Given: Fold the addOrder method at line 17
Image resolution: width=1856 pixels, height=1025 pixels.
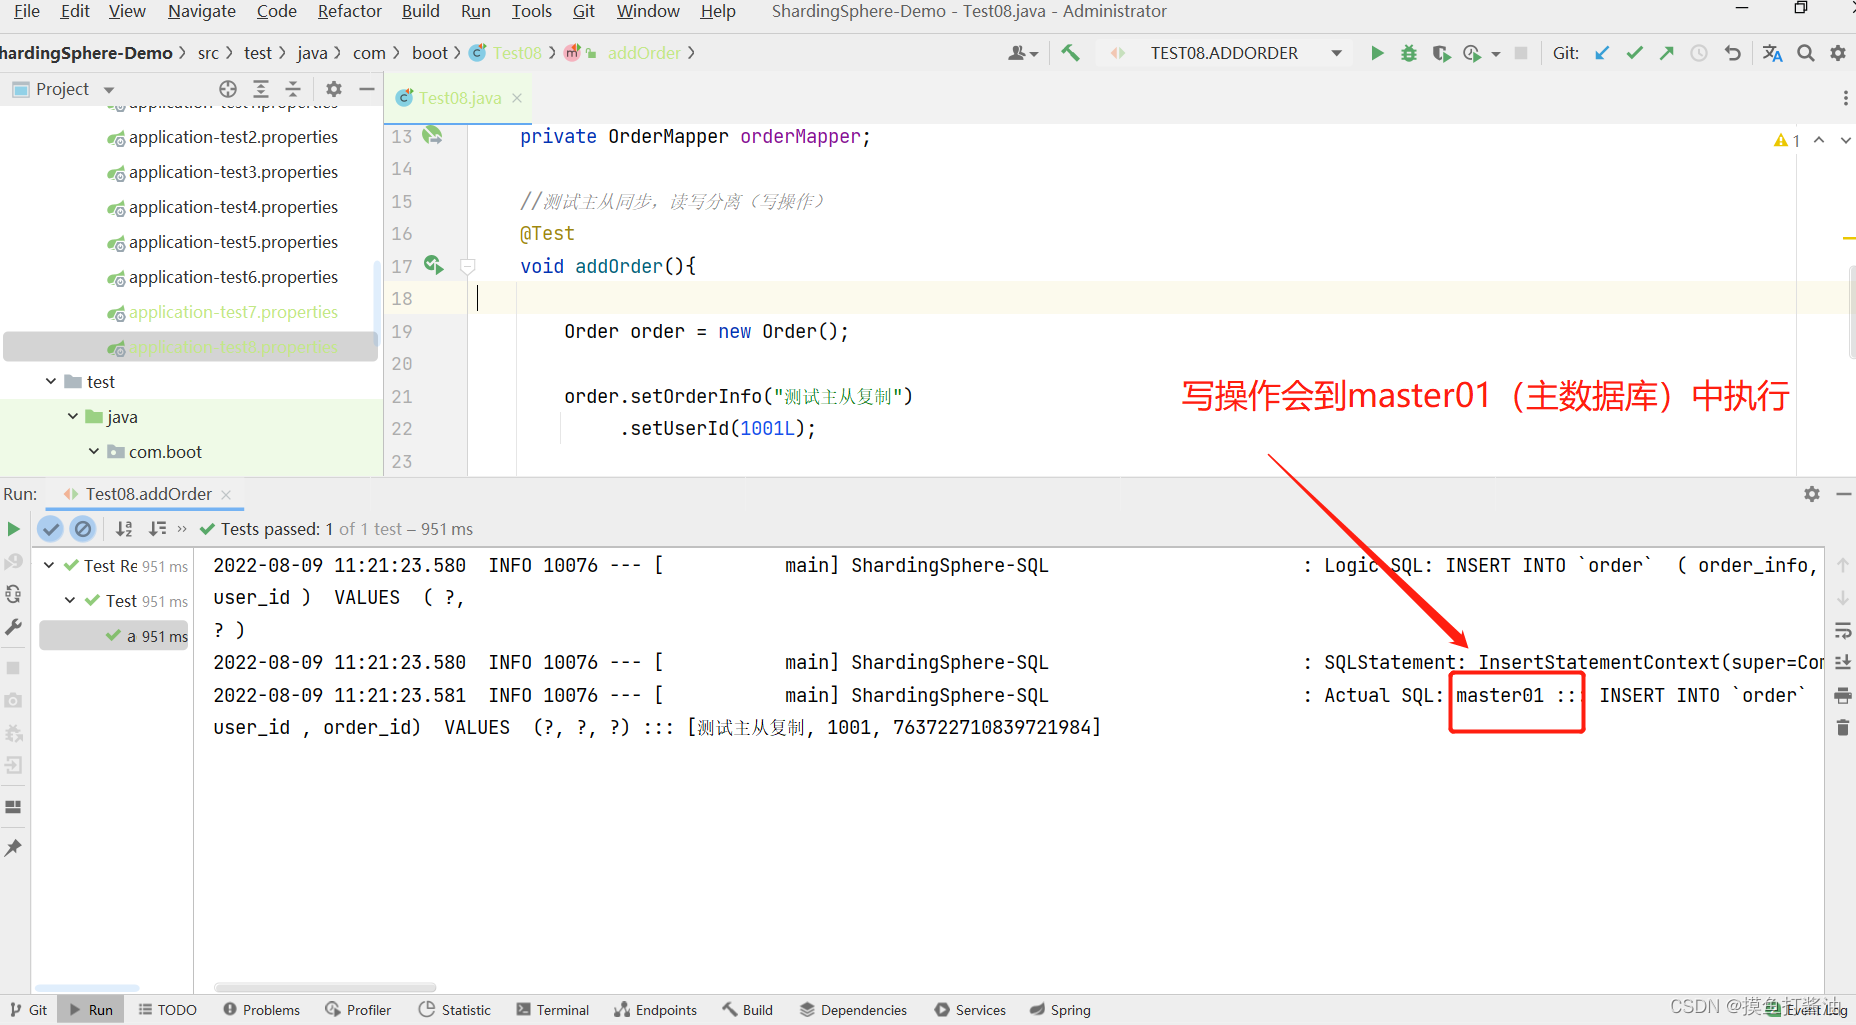Looking at the screenshot, I should pyautogui.click(x=467, y=266).
